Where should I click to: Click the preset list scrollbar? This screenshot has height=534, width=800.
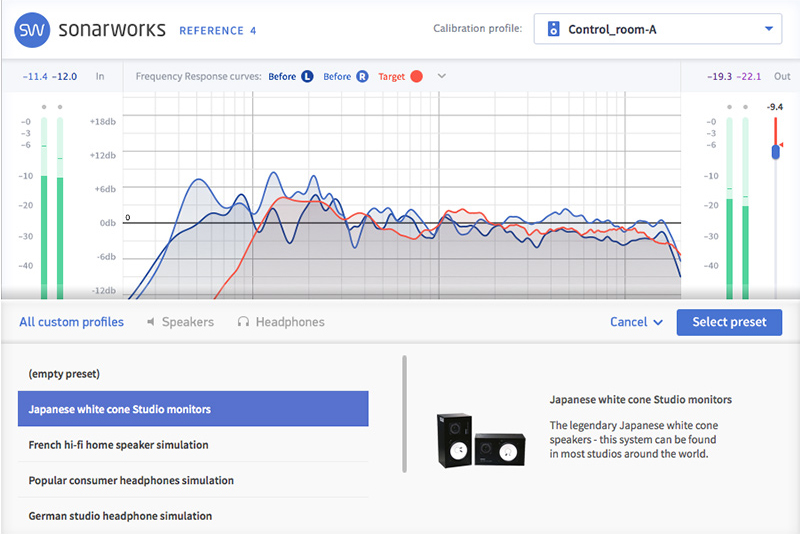pos(405,414)
